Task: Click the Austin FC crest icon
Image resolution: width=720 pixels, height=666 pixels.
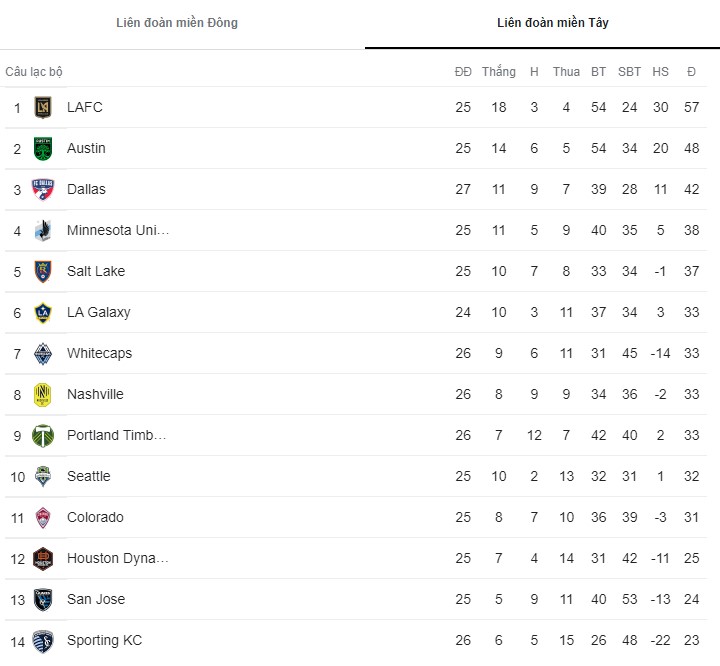Action: point(43,149)
